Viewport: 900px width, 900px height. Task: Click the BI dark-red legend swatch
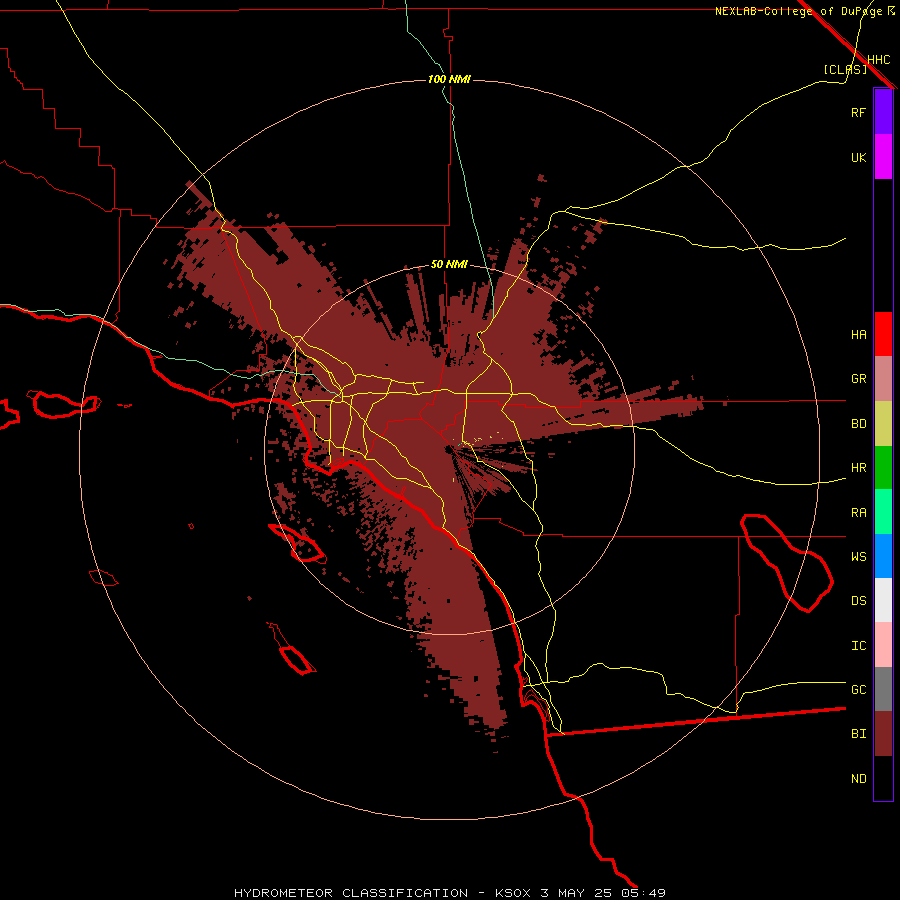[883, 734]
